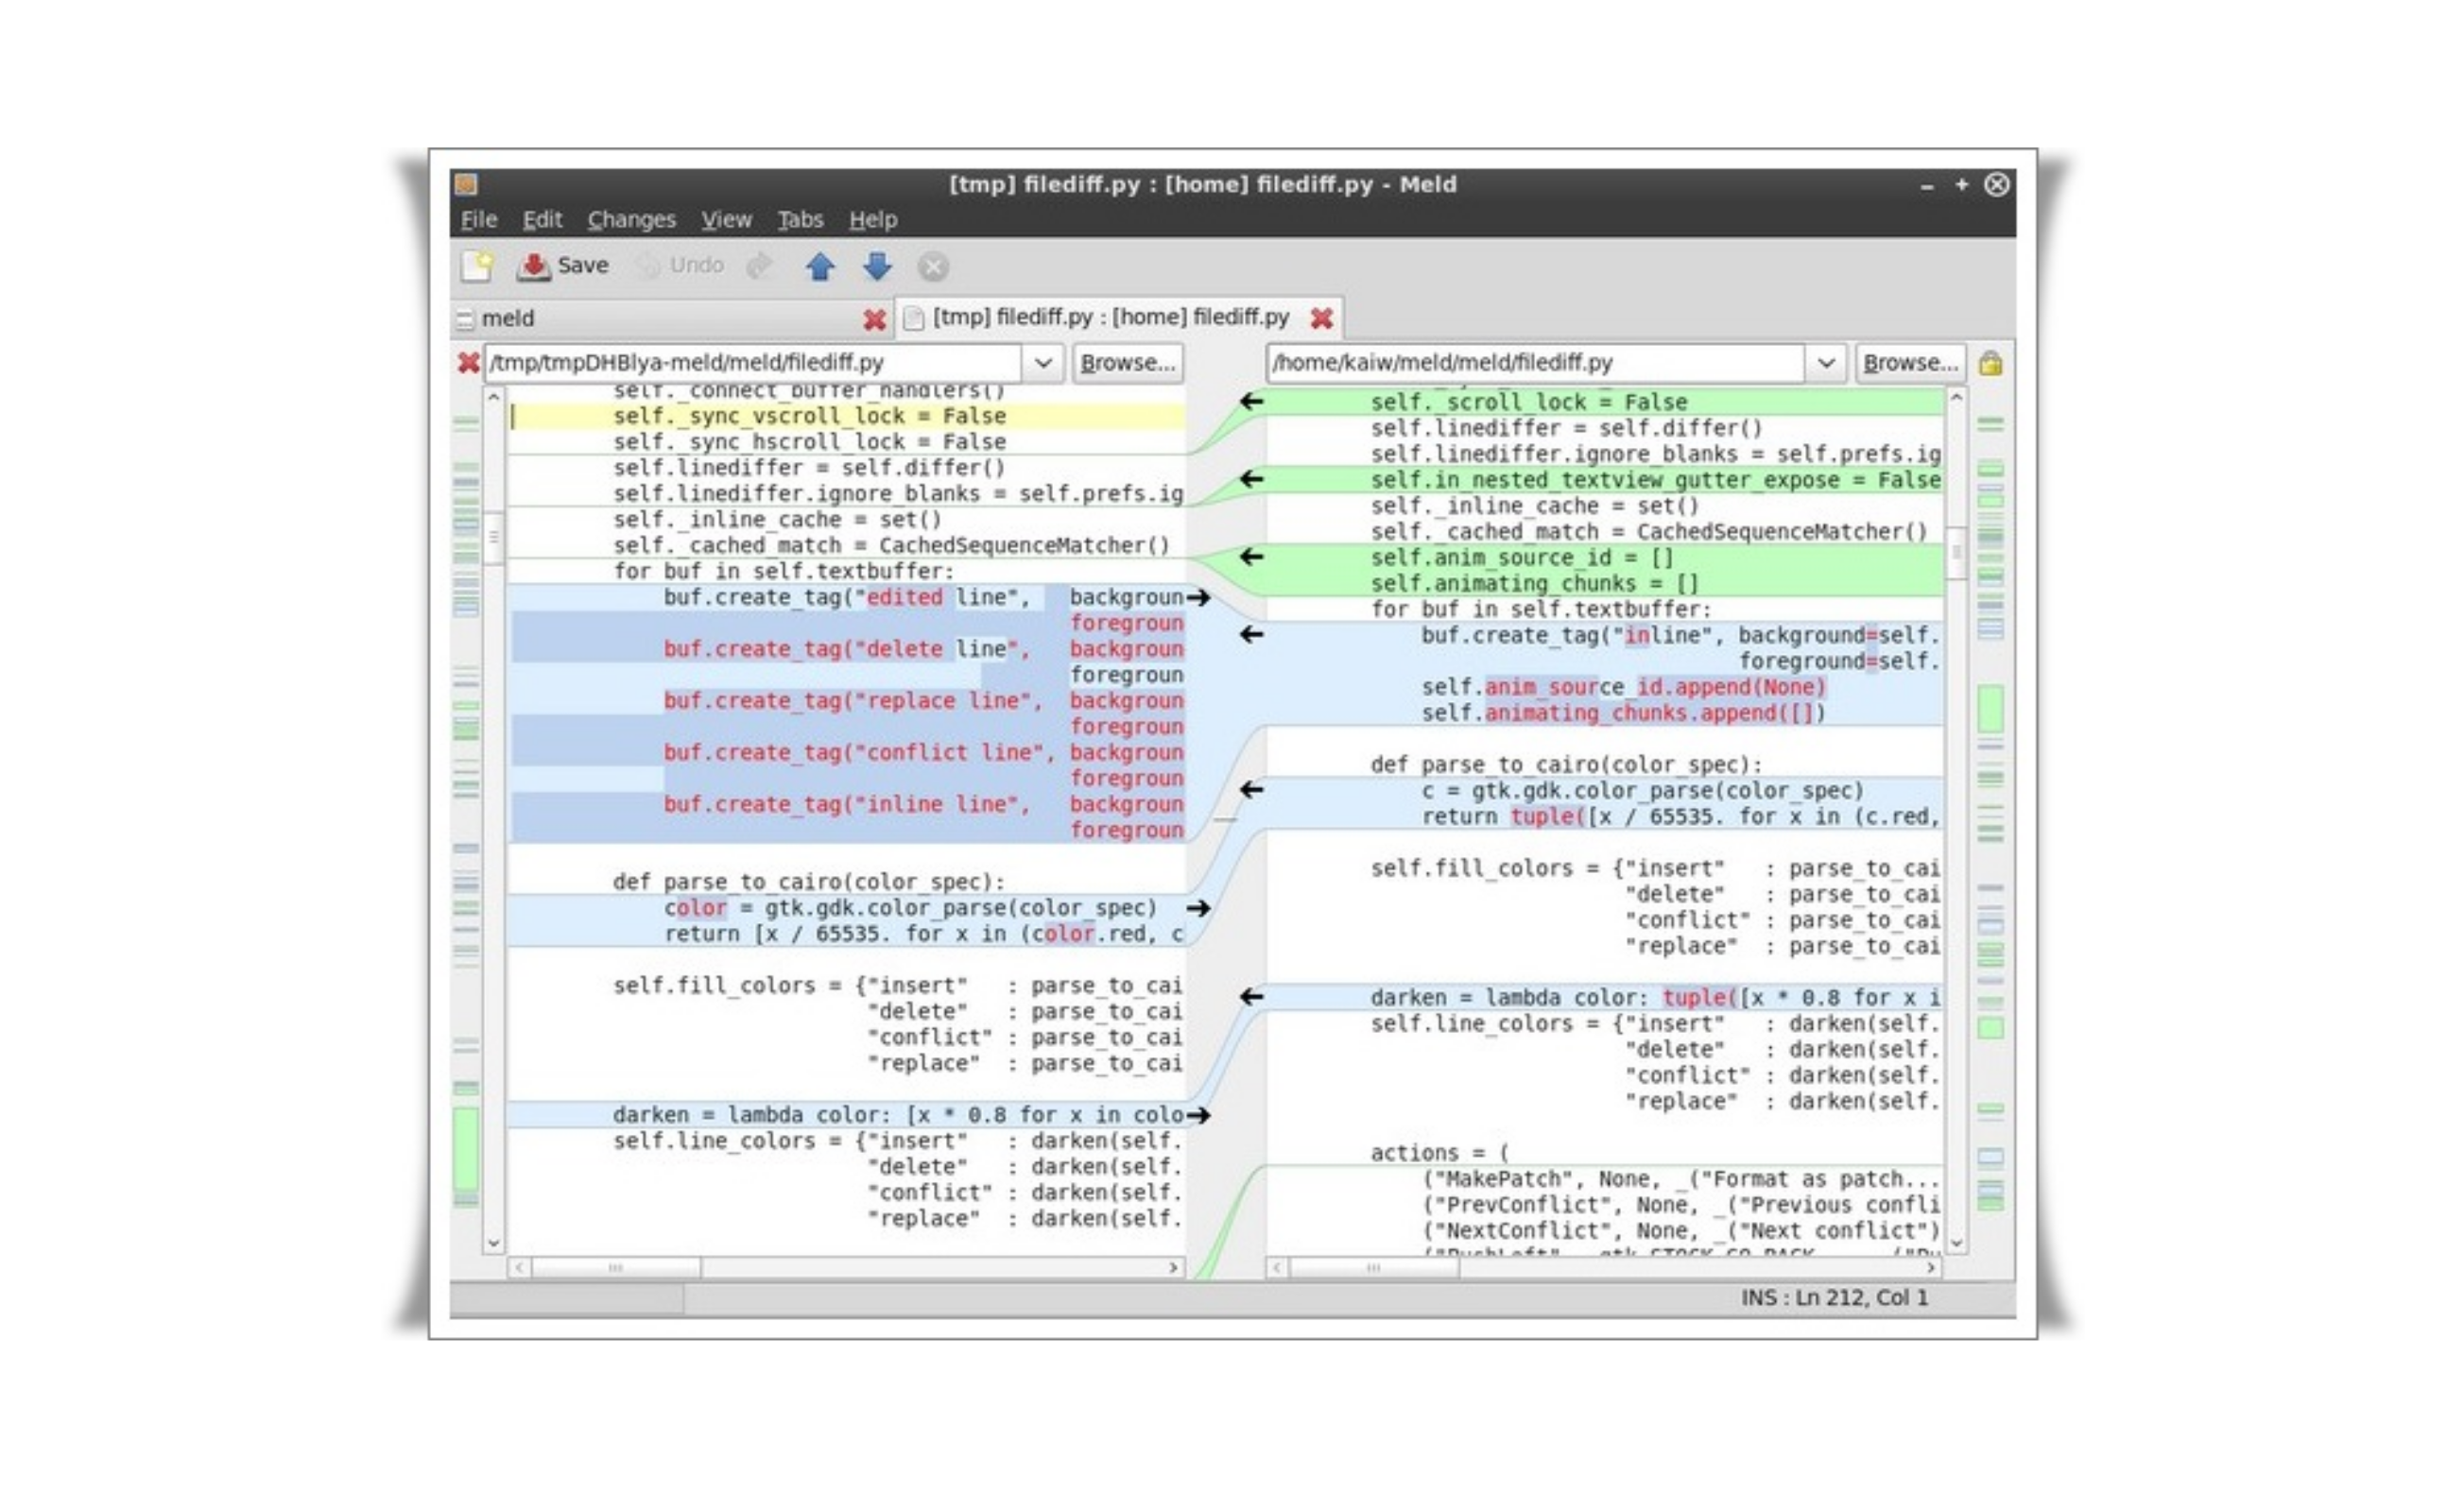Push left darken lambda line right
2464x1493 pixels.
click(1198, 1115)
